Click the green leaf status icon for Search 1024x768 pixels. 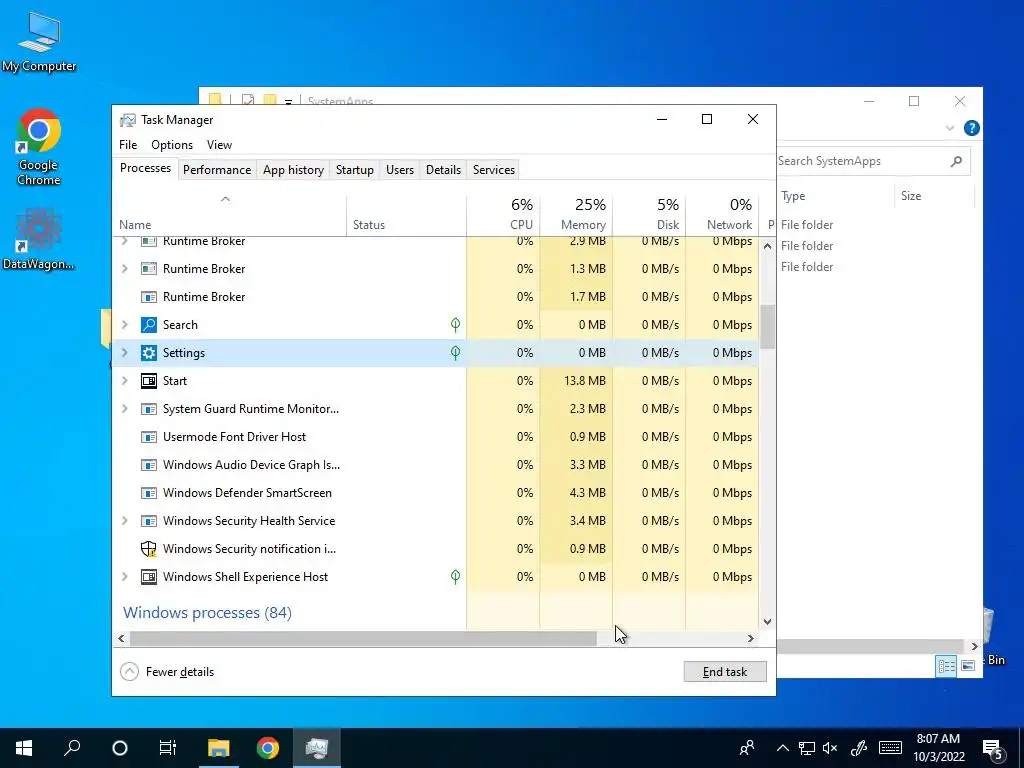tap(455, 325)
